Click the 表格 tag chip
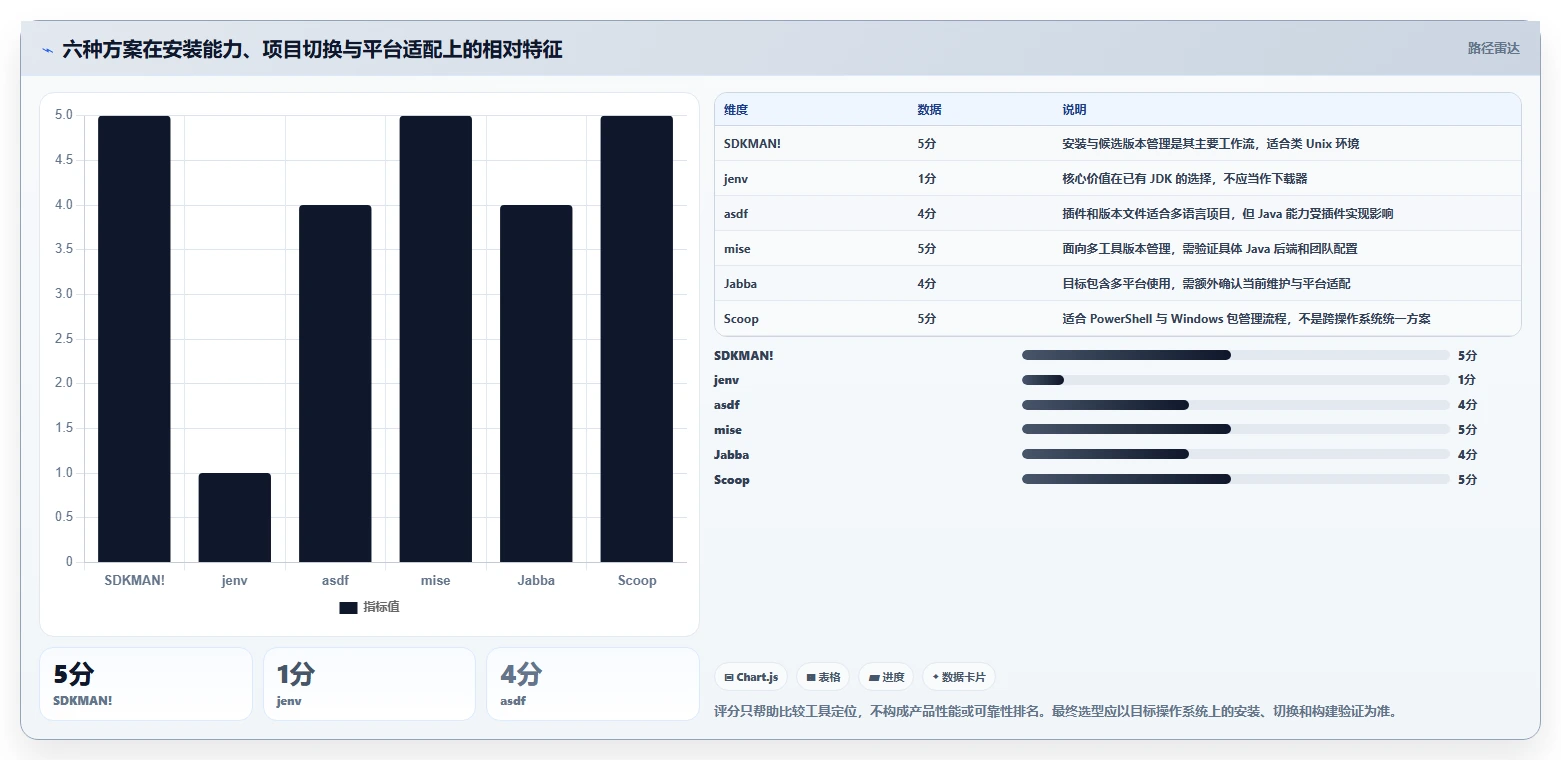 click(x=823, y=677)
